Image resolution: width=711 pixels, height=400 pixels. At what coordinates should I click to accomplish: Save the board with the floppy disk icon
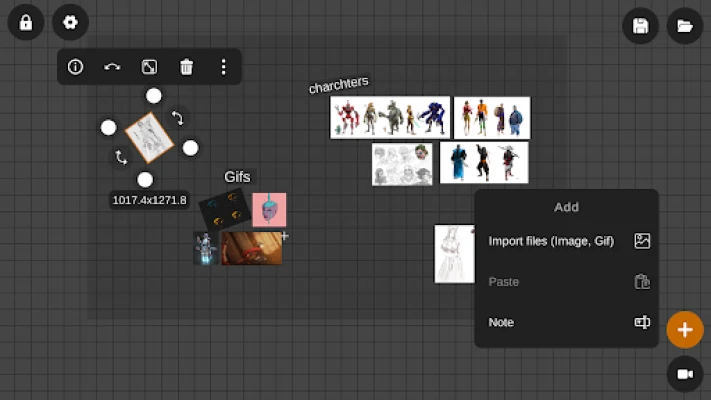click(x=640, y=26)
